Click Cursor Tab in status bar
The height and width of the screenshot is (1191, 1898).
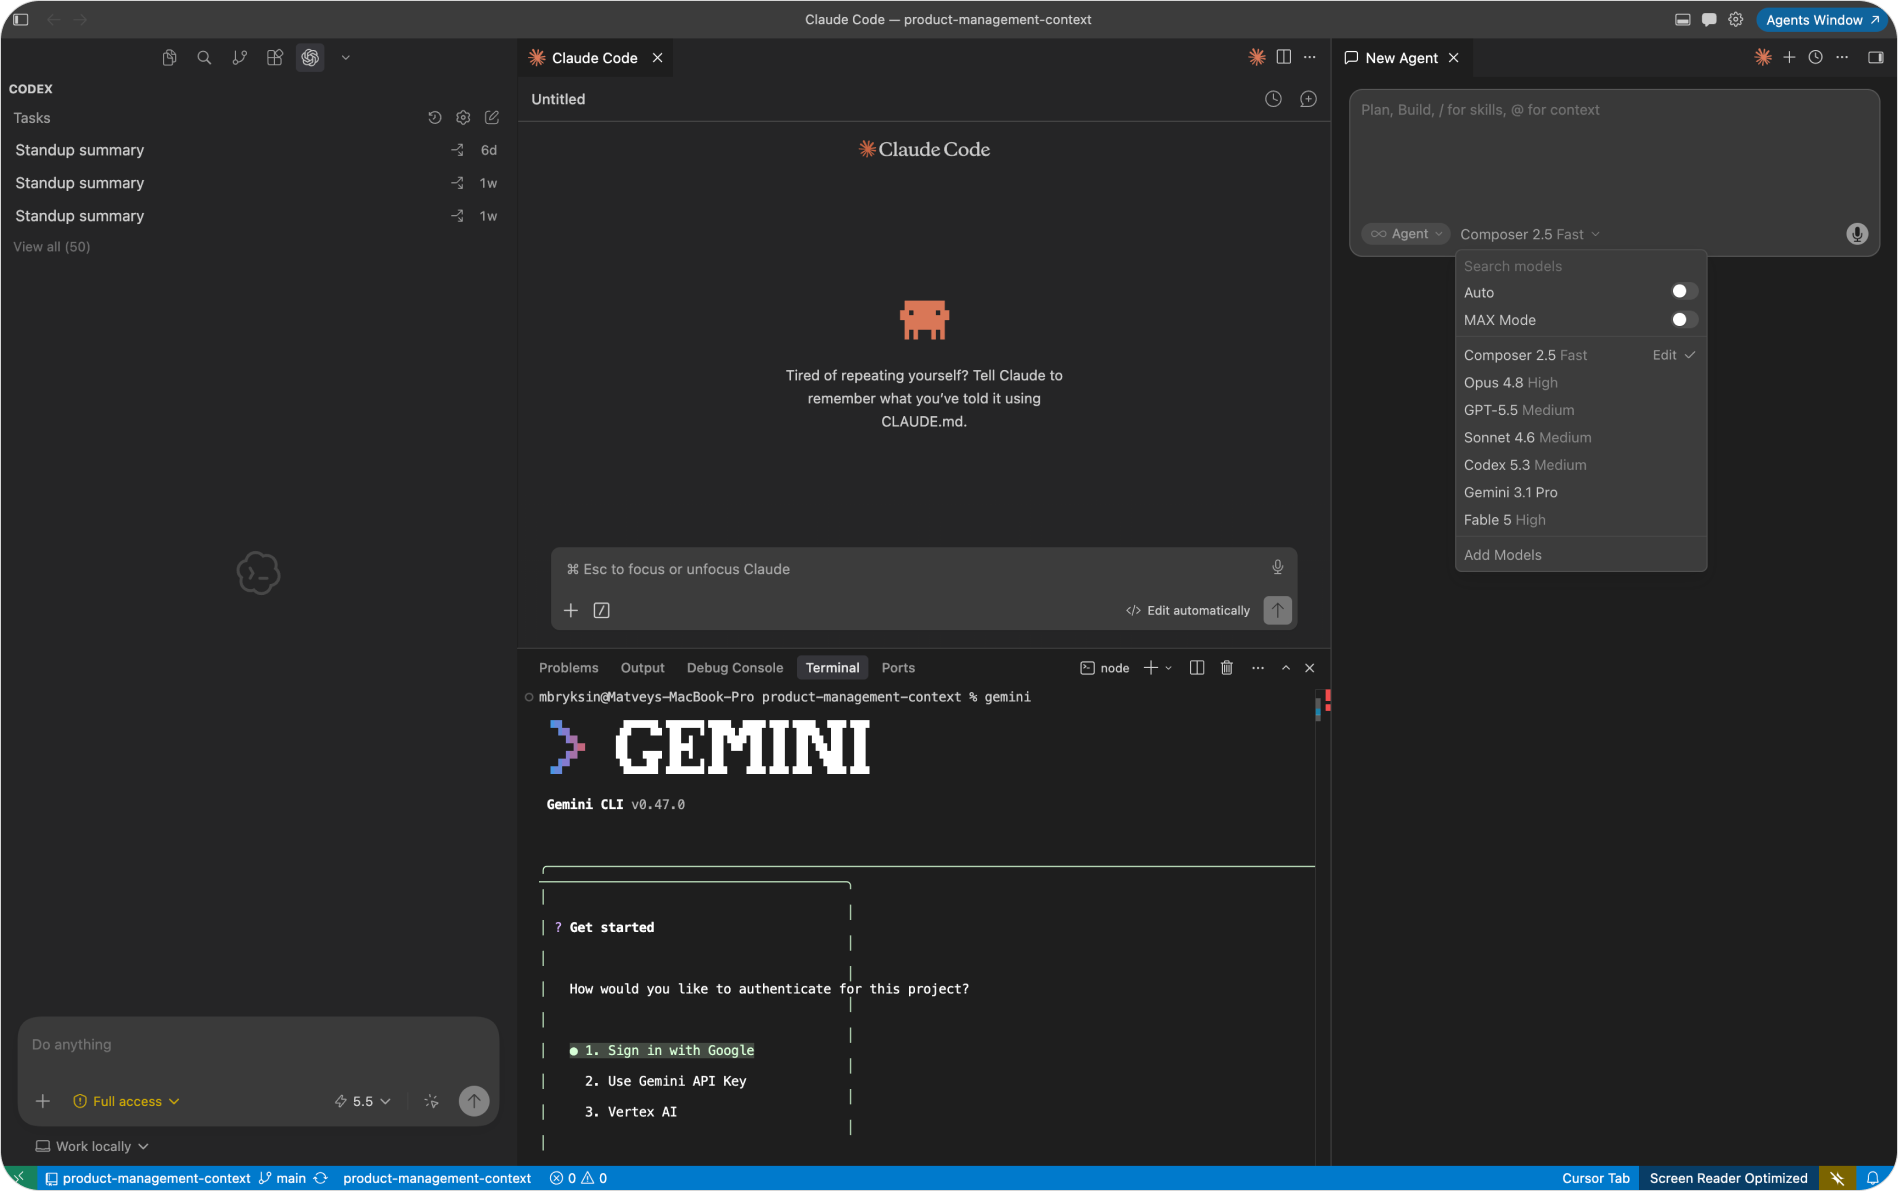pos(1595,1178)
